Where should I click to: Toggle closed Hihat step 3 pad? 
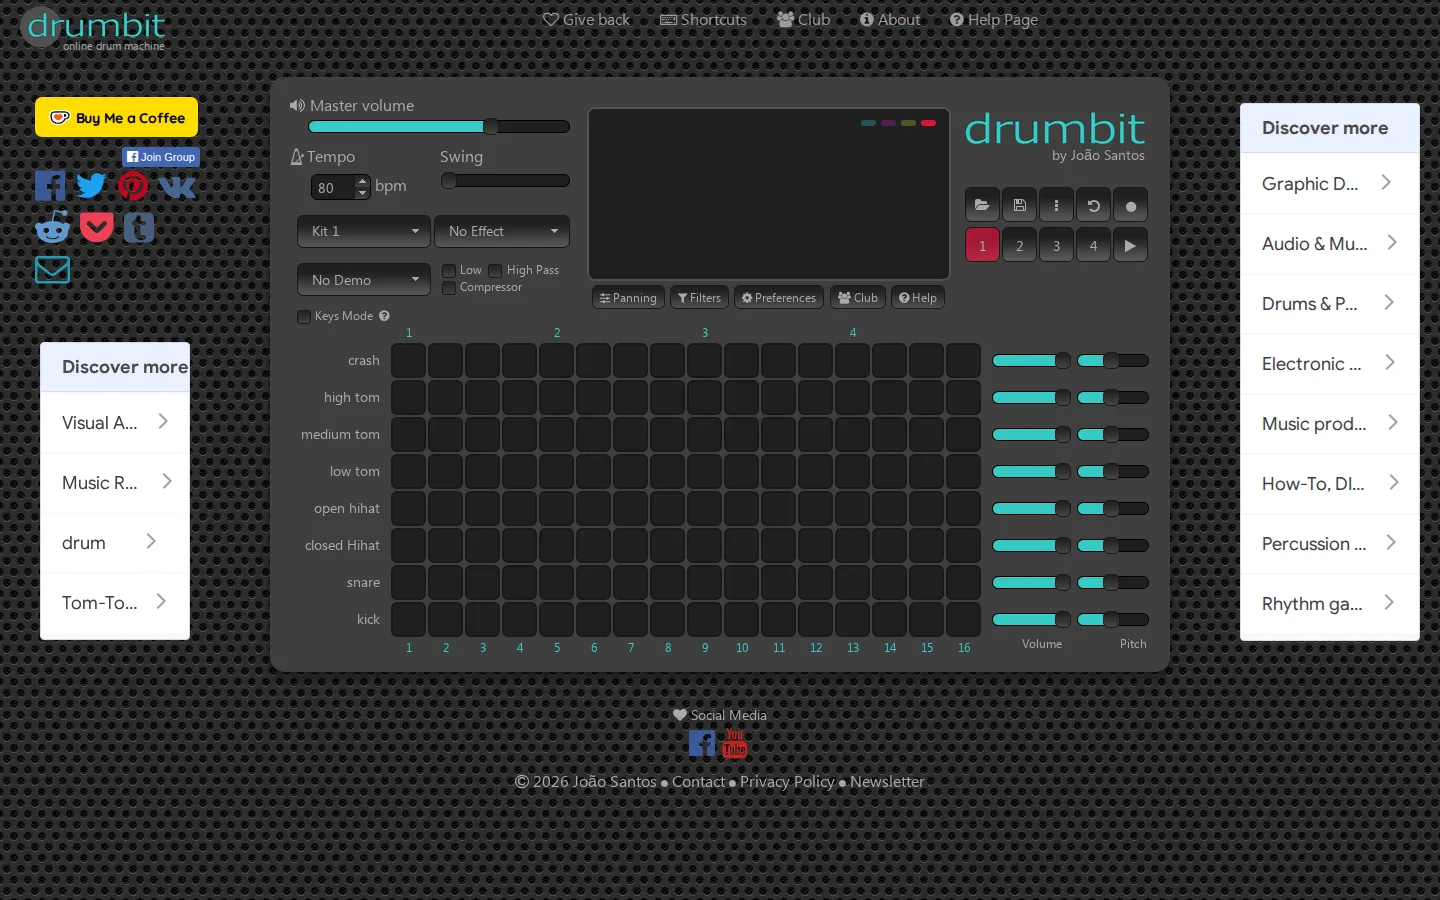coord(482,545)
